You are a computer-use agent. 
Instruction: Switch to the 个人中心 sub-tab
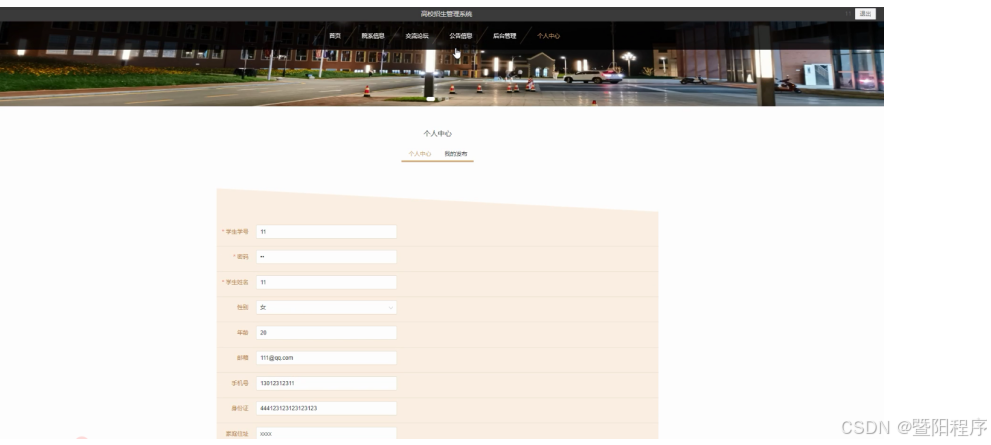(x=420, y=154)
